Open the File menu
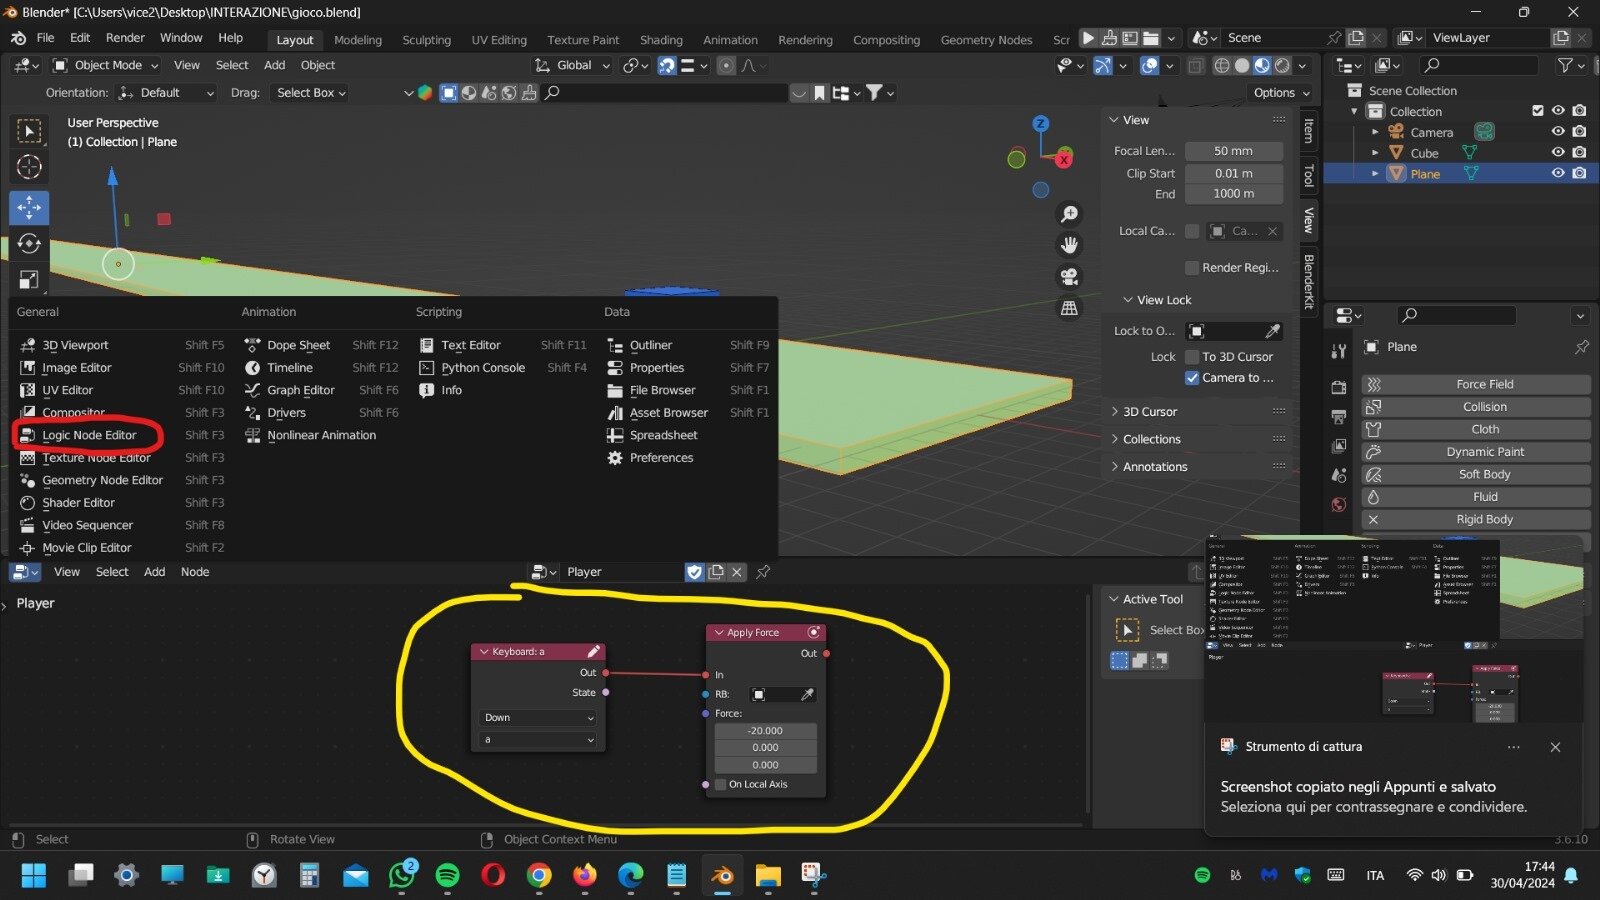1600x900 pixels. click(x=45, y=38)
